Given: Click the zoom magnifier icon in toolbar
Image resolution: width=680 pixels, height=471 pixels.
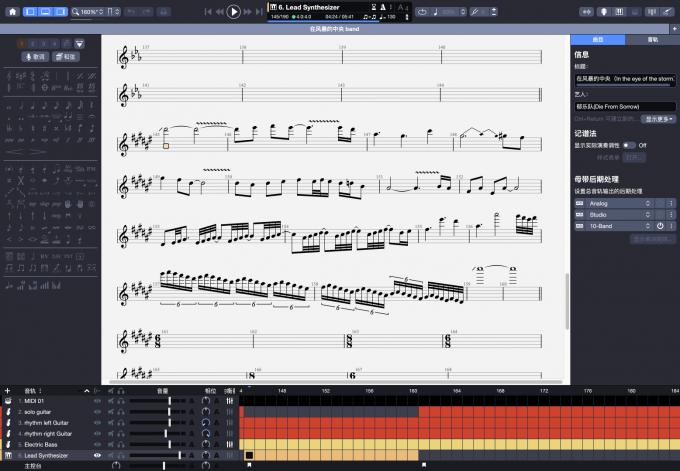Looking at the screenshot, I should click(76, 12).
